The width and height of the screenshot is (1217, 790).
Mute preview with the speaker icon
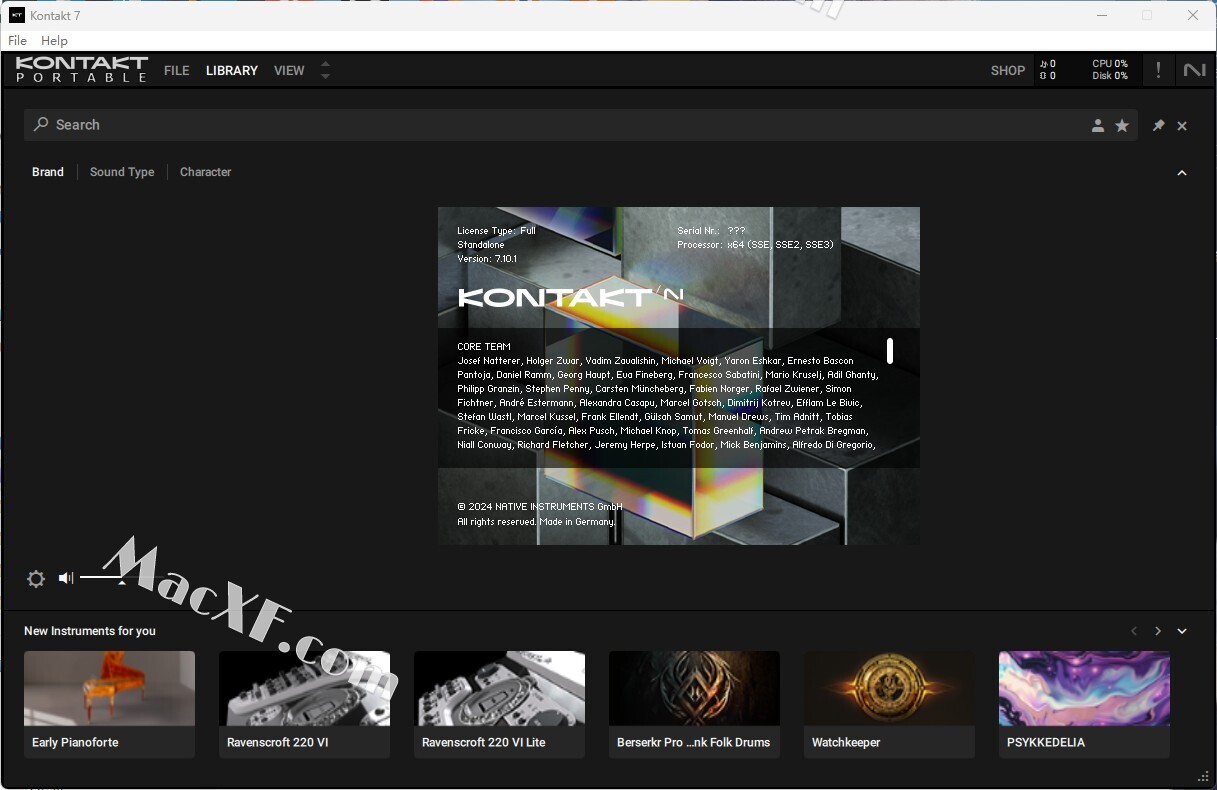(66, 578)
